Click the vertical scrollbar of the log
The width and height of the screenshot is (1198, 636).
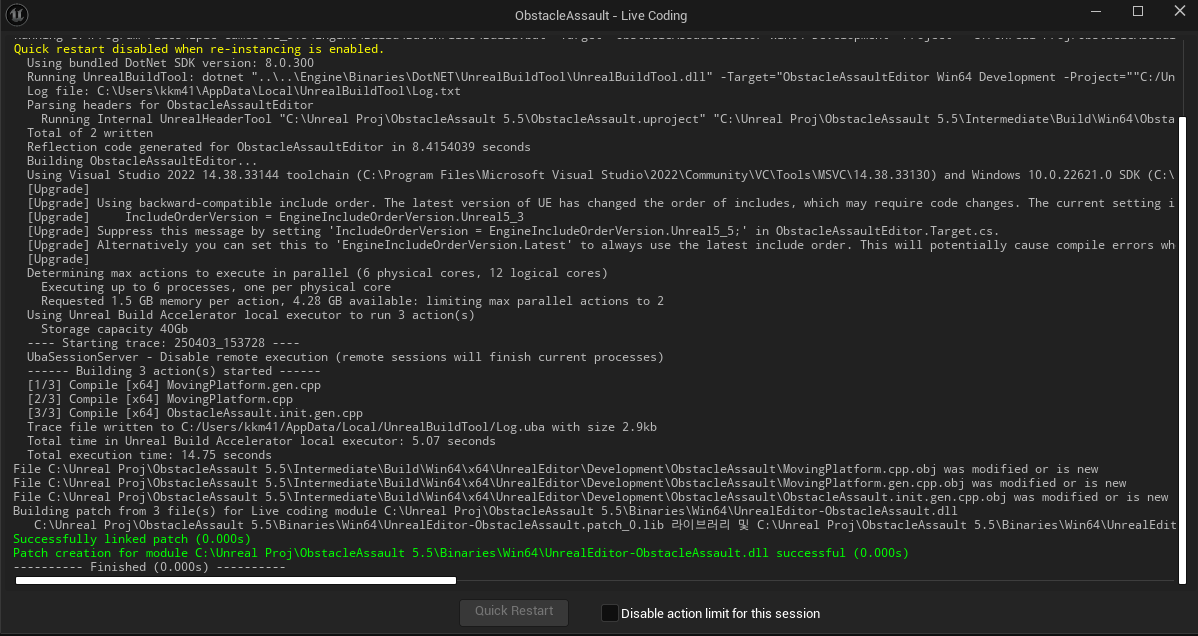(1183, 348)
